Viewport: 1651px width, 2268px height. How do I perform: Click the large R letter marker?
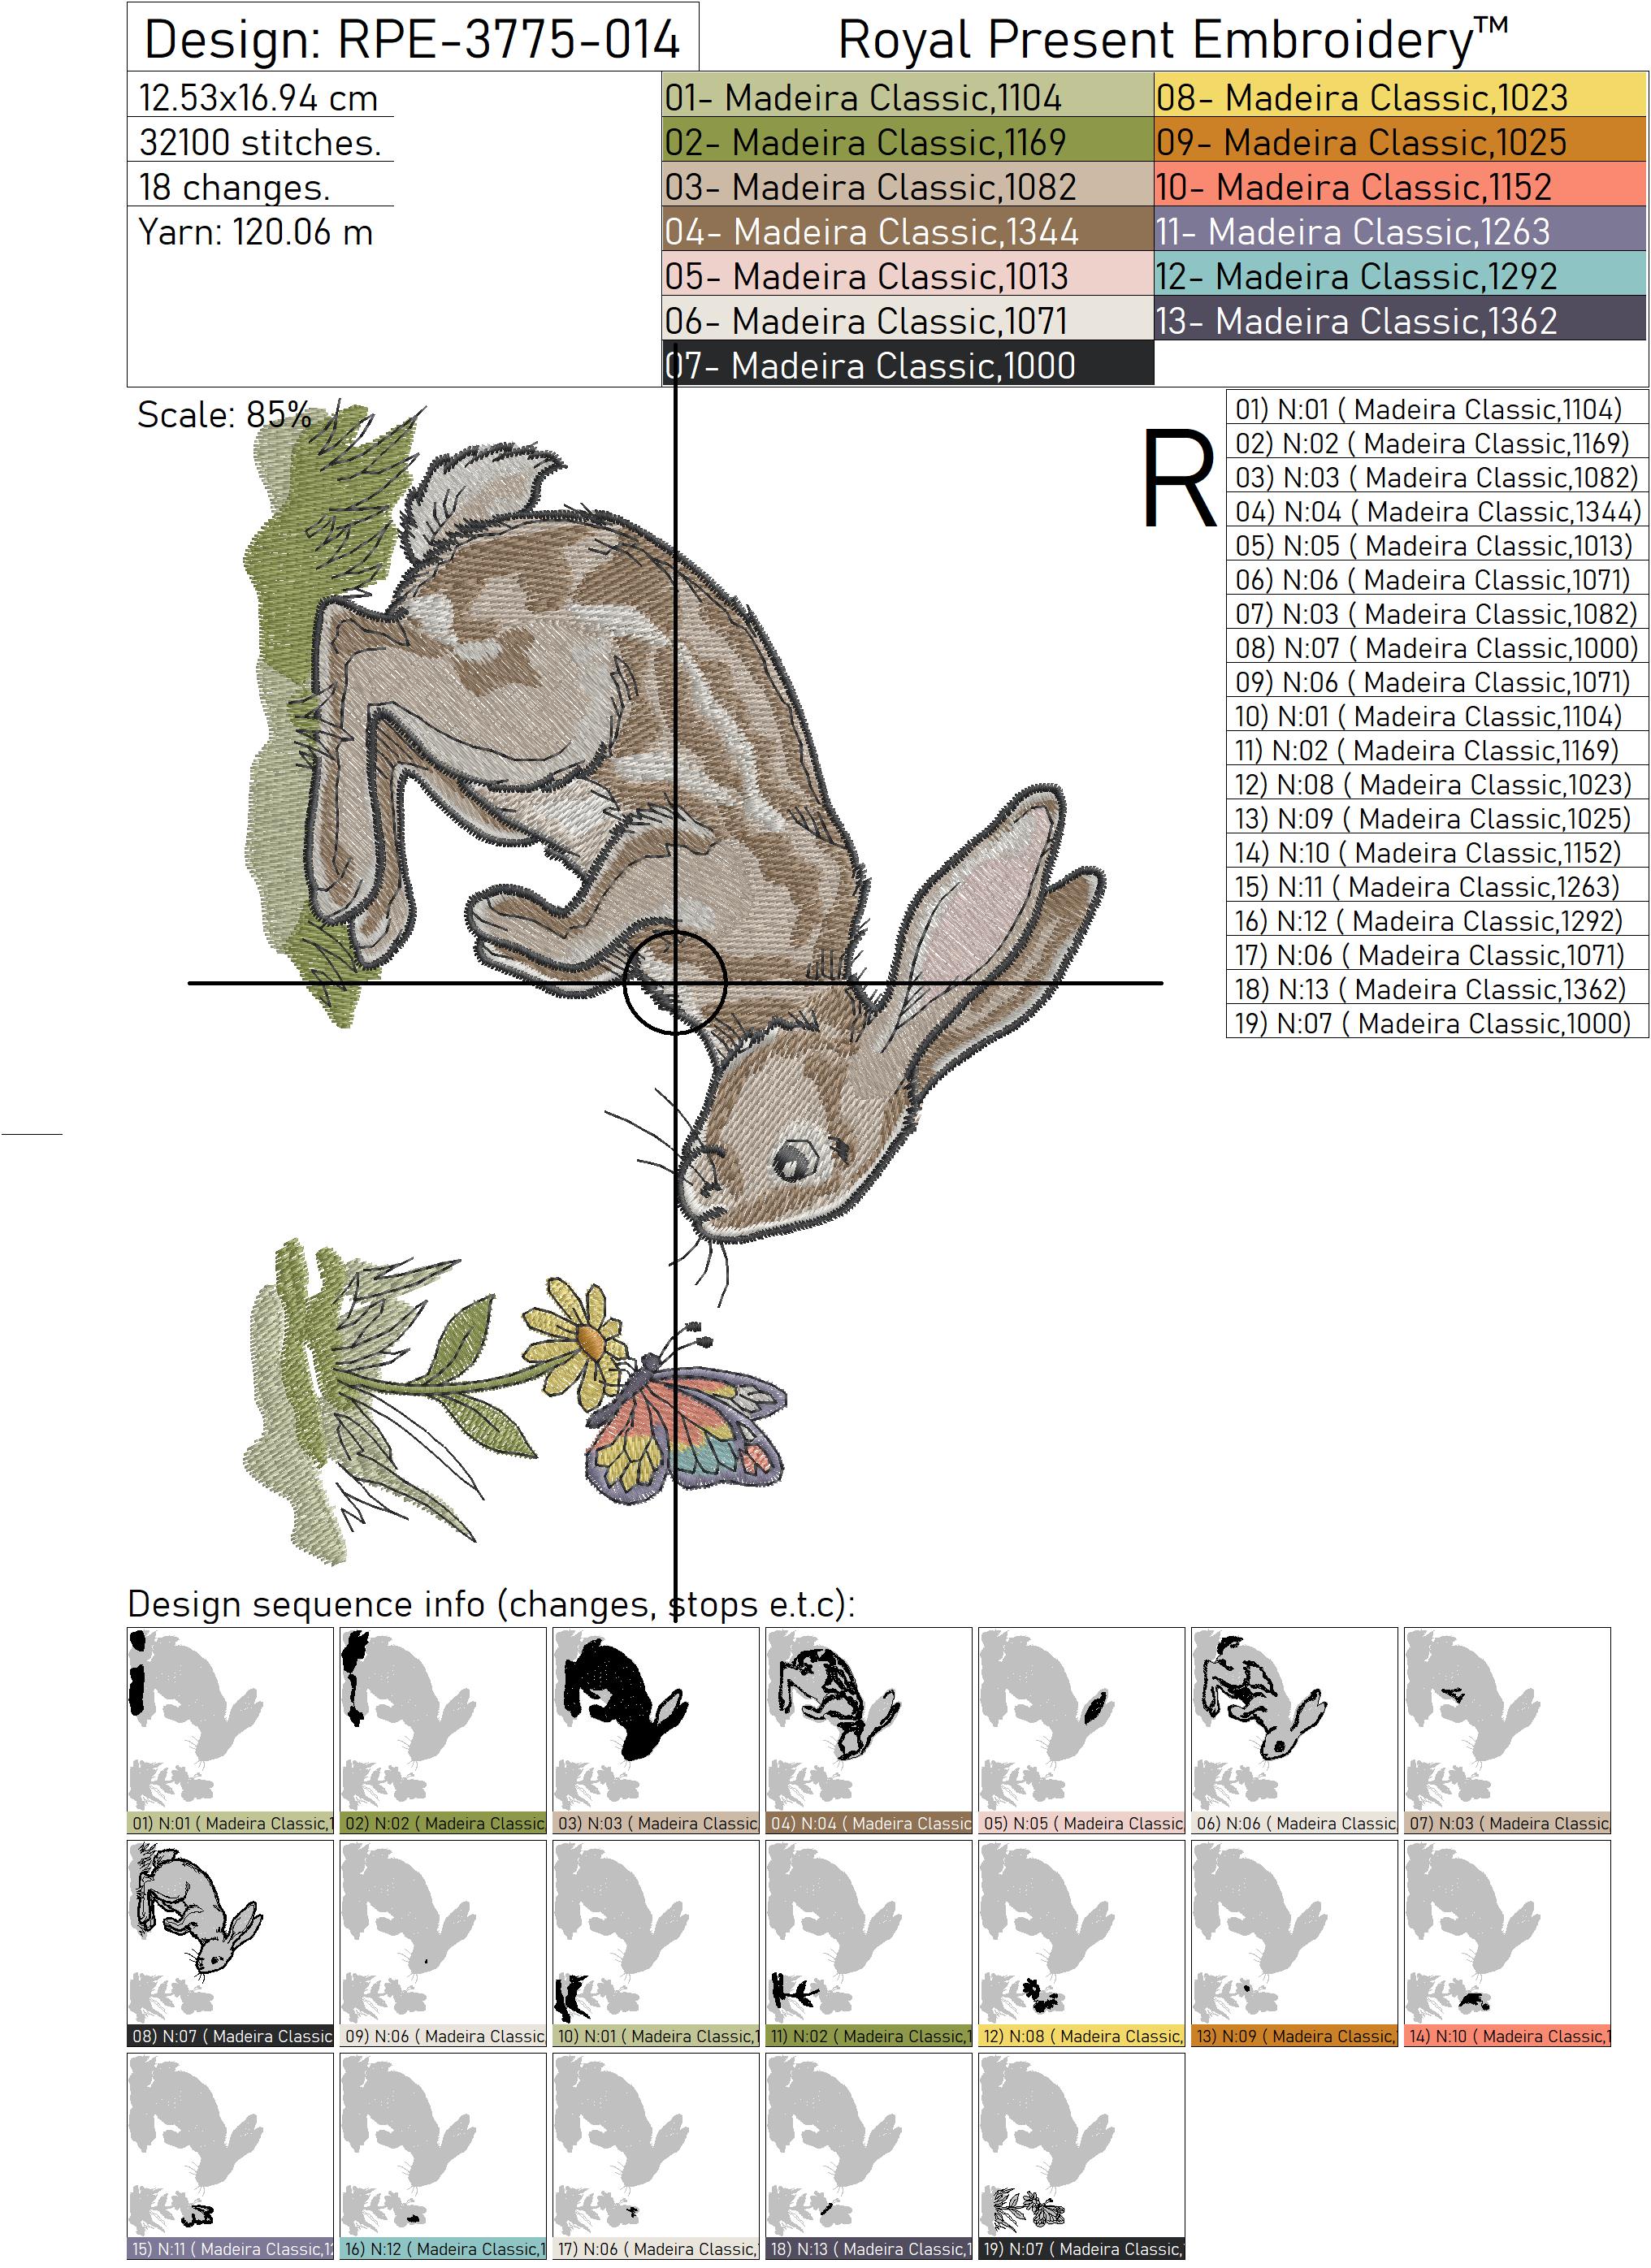click(x=1178, y=479)
